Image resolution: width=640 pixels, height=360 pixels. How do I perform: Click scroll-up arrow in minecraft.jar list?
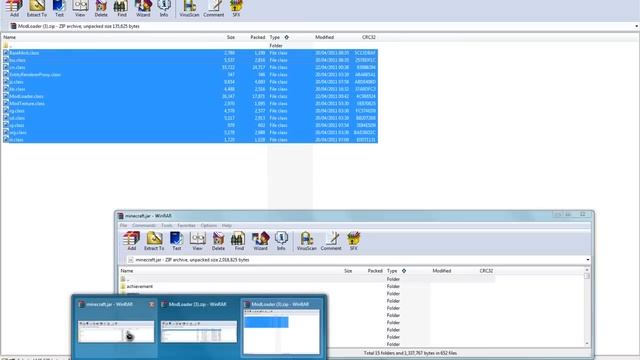(587, 270)
